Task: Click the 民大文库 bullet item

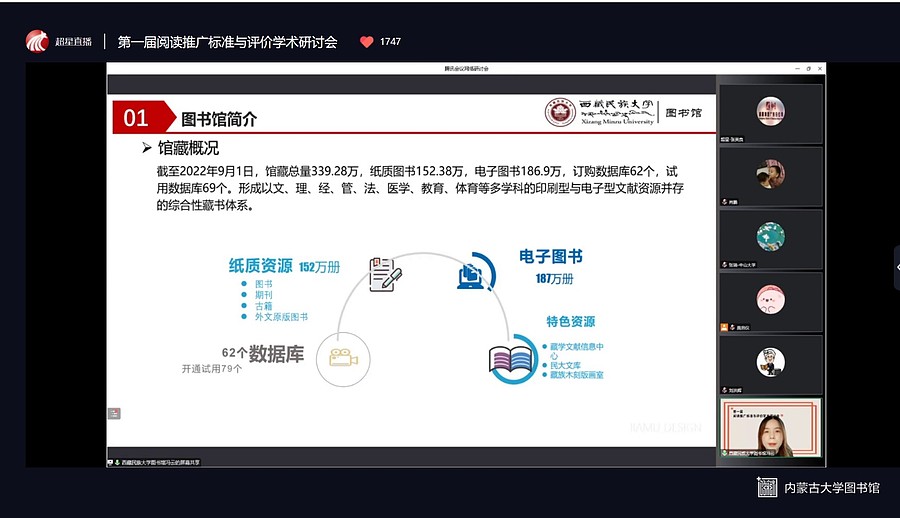Action: (565, 365)
